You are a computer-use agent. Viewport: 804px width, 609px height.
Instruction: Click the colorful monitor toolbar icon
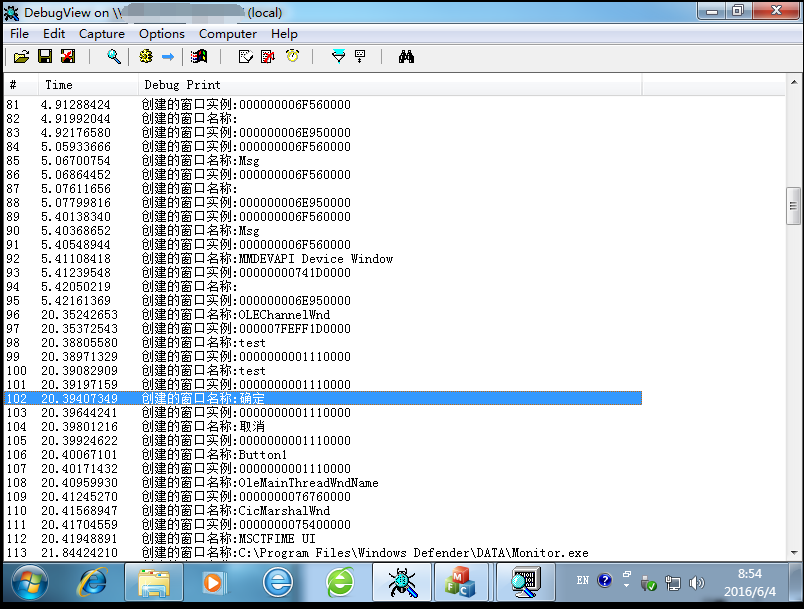pos(199,56)
